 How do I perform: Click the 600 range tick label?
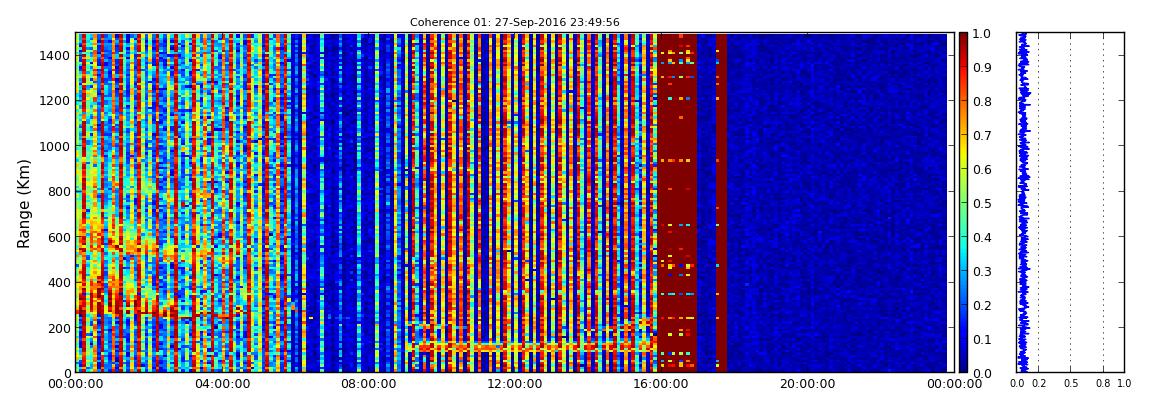(x=60, y=237)
